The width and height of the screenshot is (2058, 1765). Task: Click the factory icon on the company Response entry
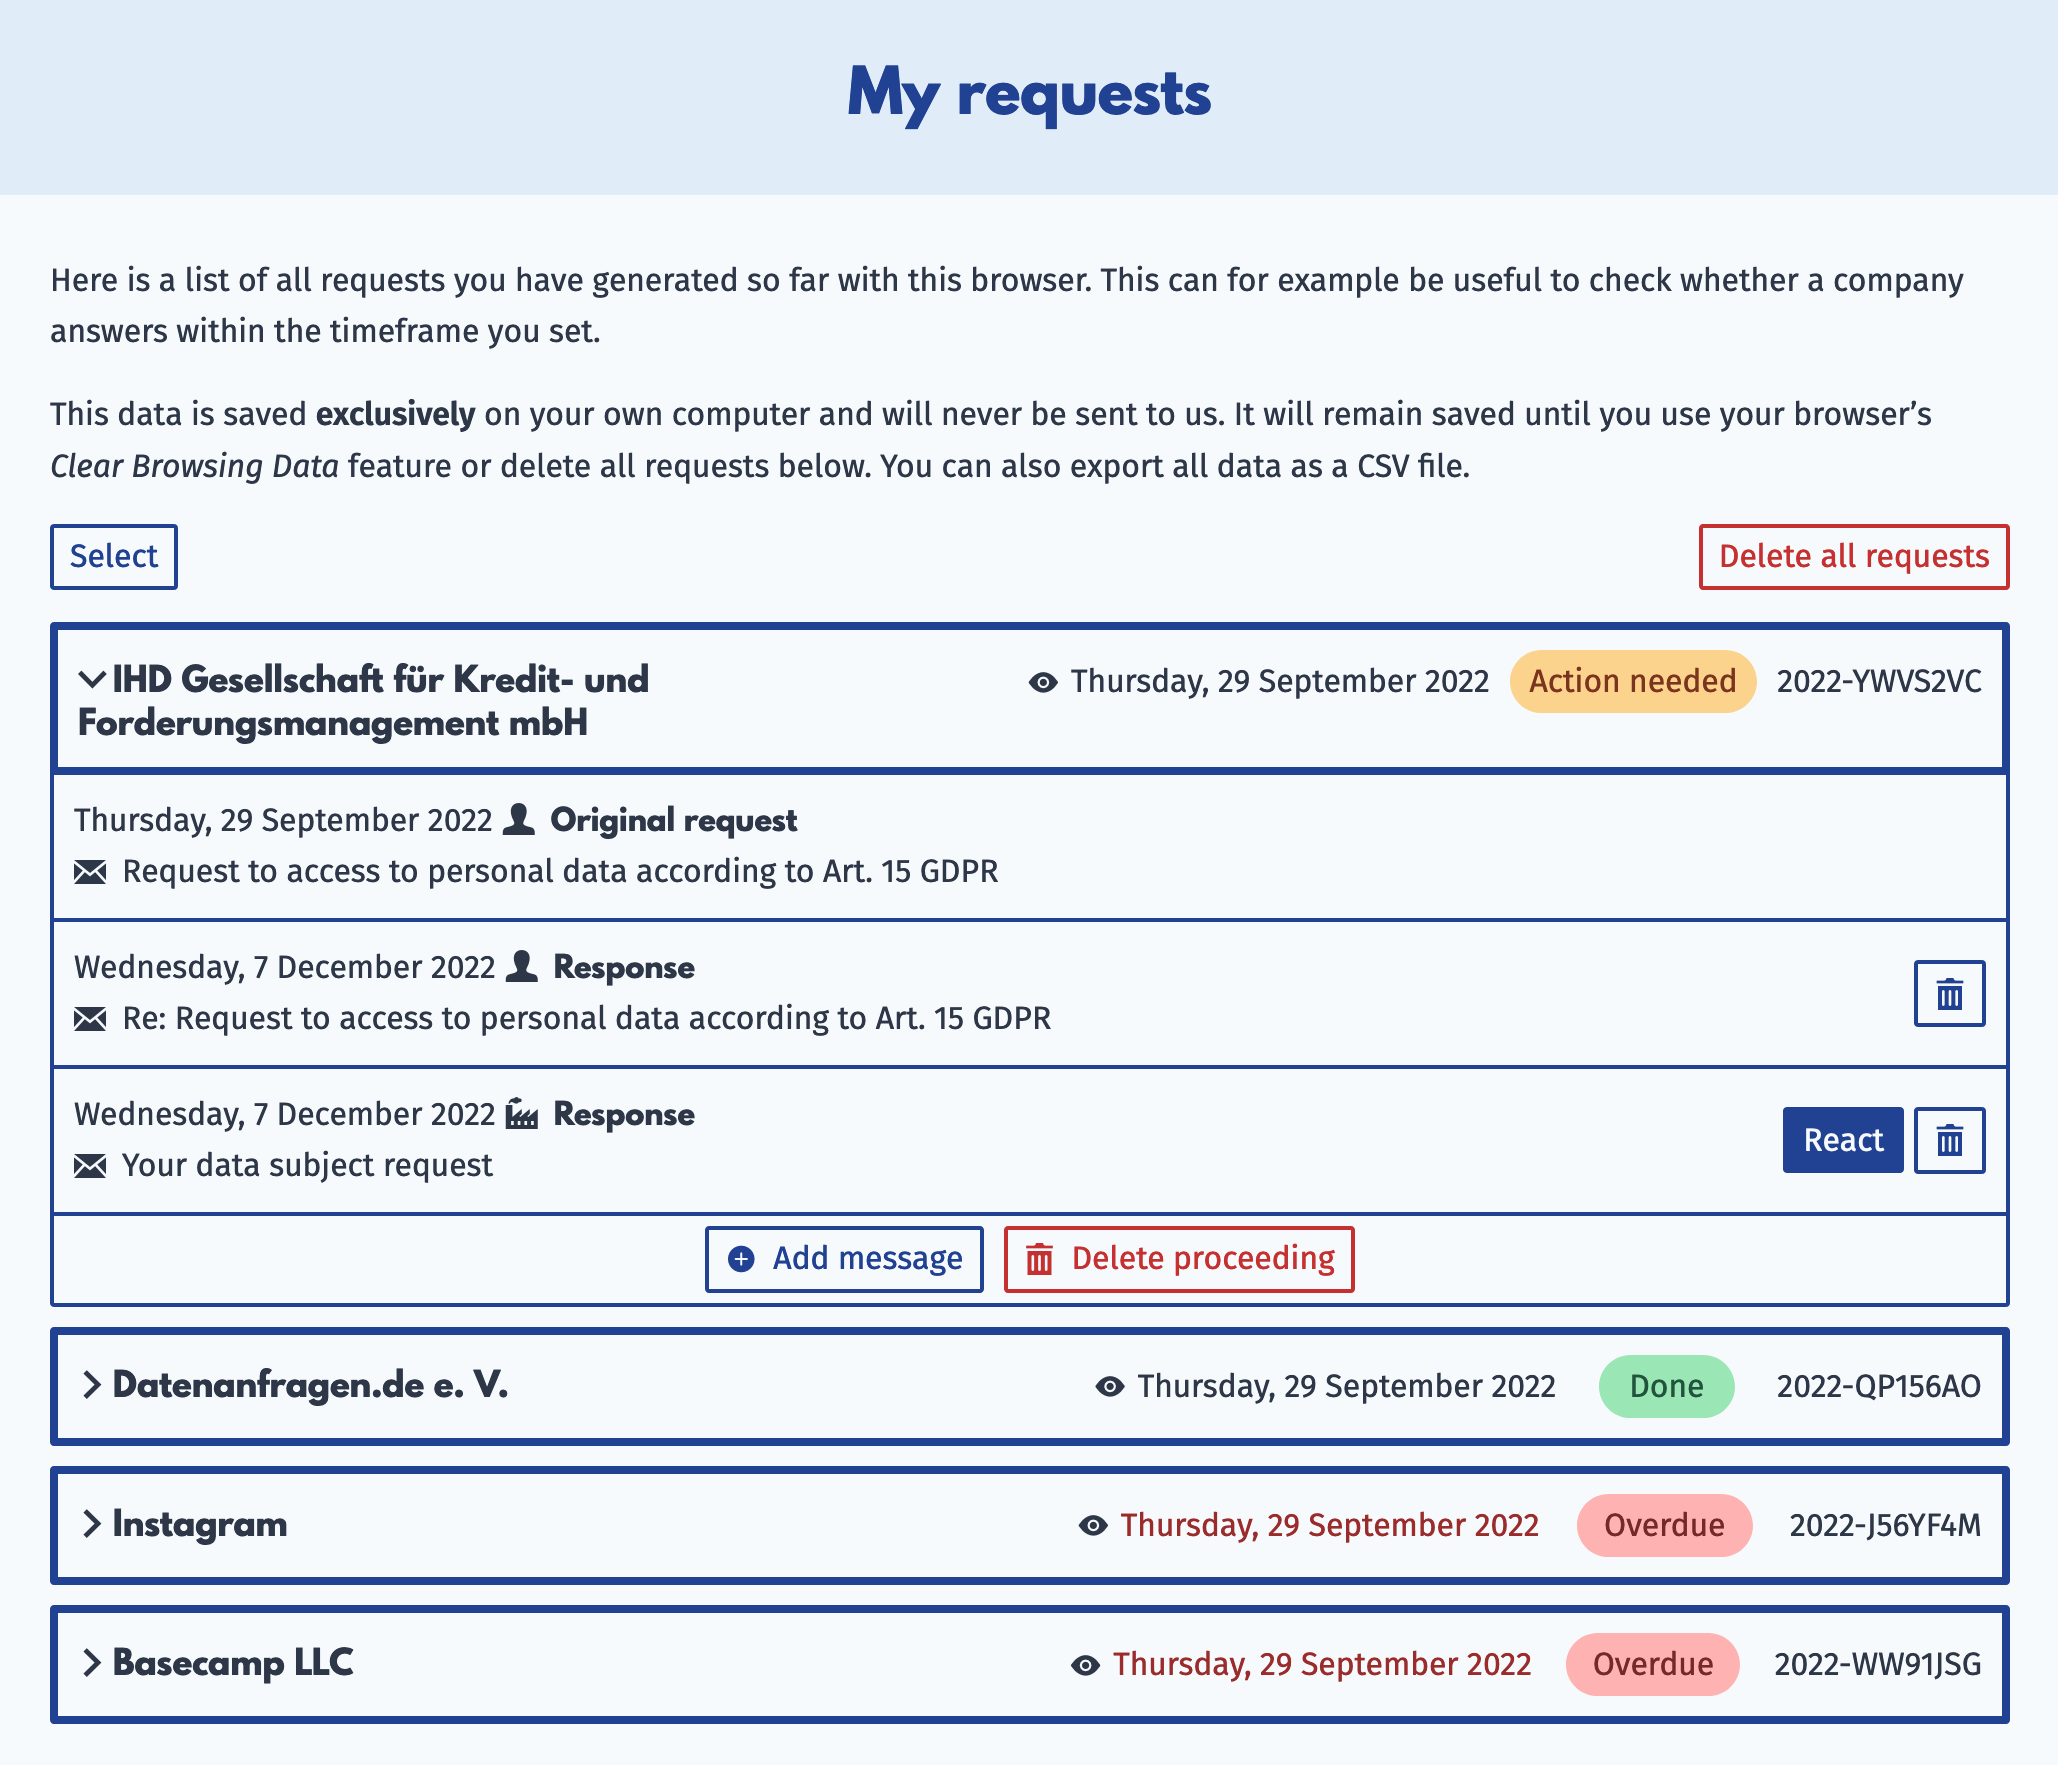point(521,1113)
